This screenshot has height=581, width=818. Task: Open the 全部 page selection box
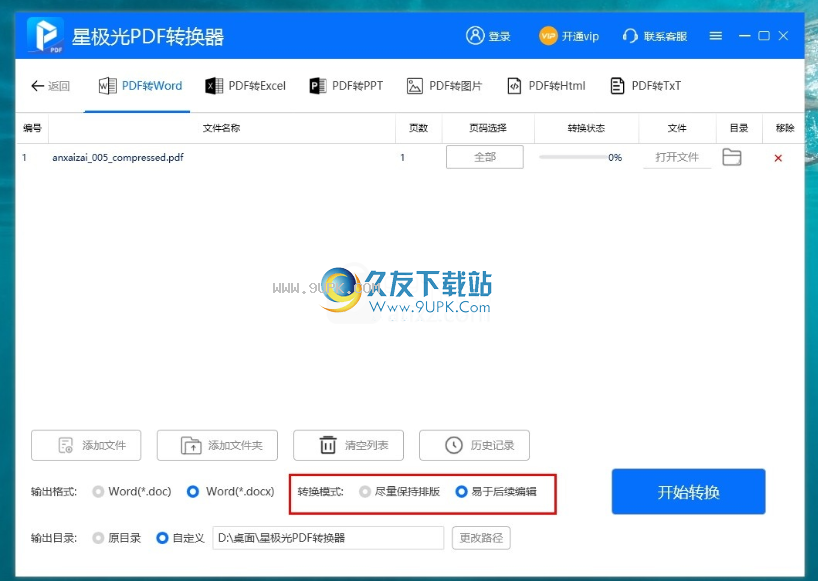(485, 157)
